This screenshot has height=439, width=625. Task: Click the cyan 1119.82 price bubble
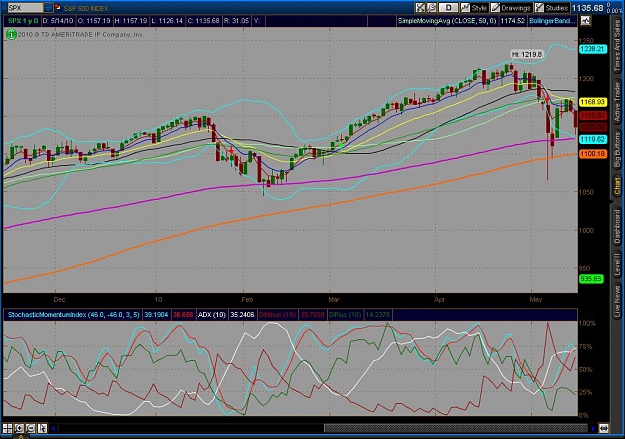tap(593, 139)
